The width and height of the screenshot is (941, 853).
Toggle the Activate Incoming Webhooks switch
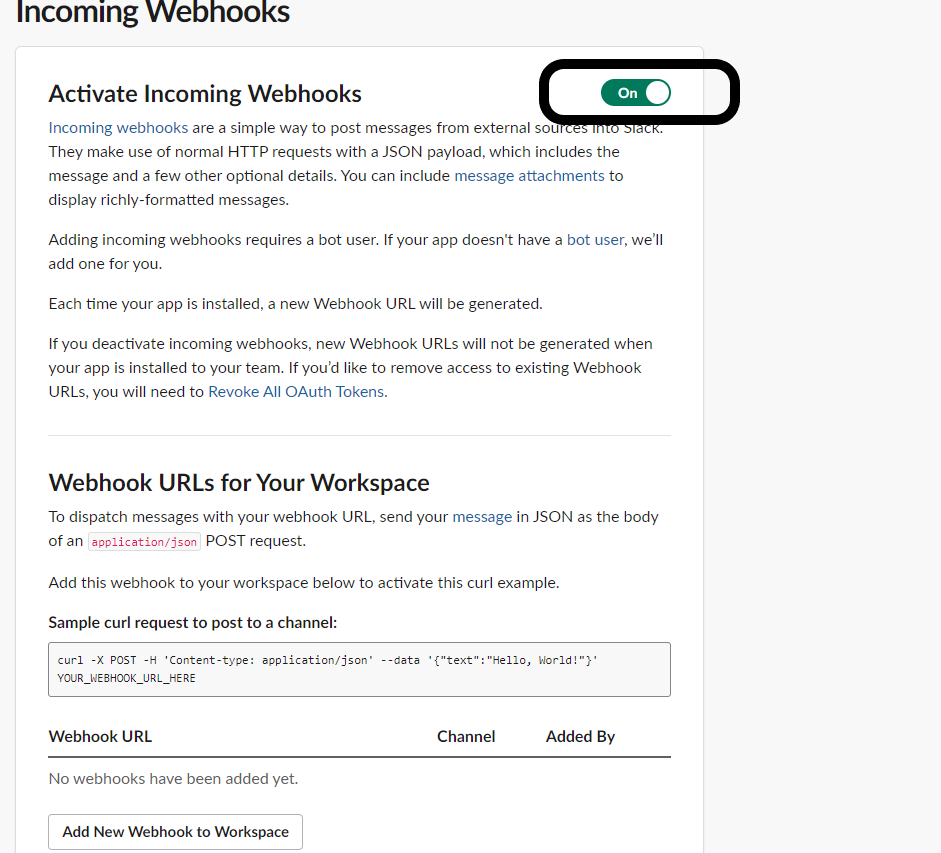coord(636,93)
